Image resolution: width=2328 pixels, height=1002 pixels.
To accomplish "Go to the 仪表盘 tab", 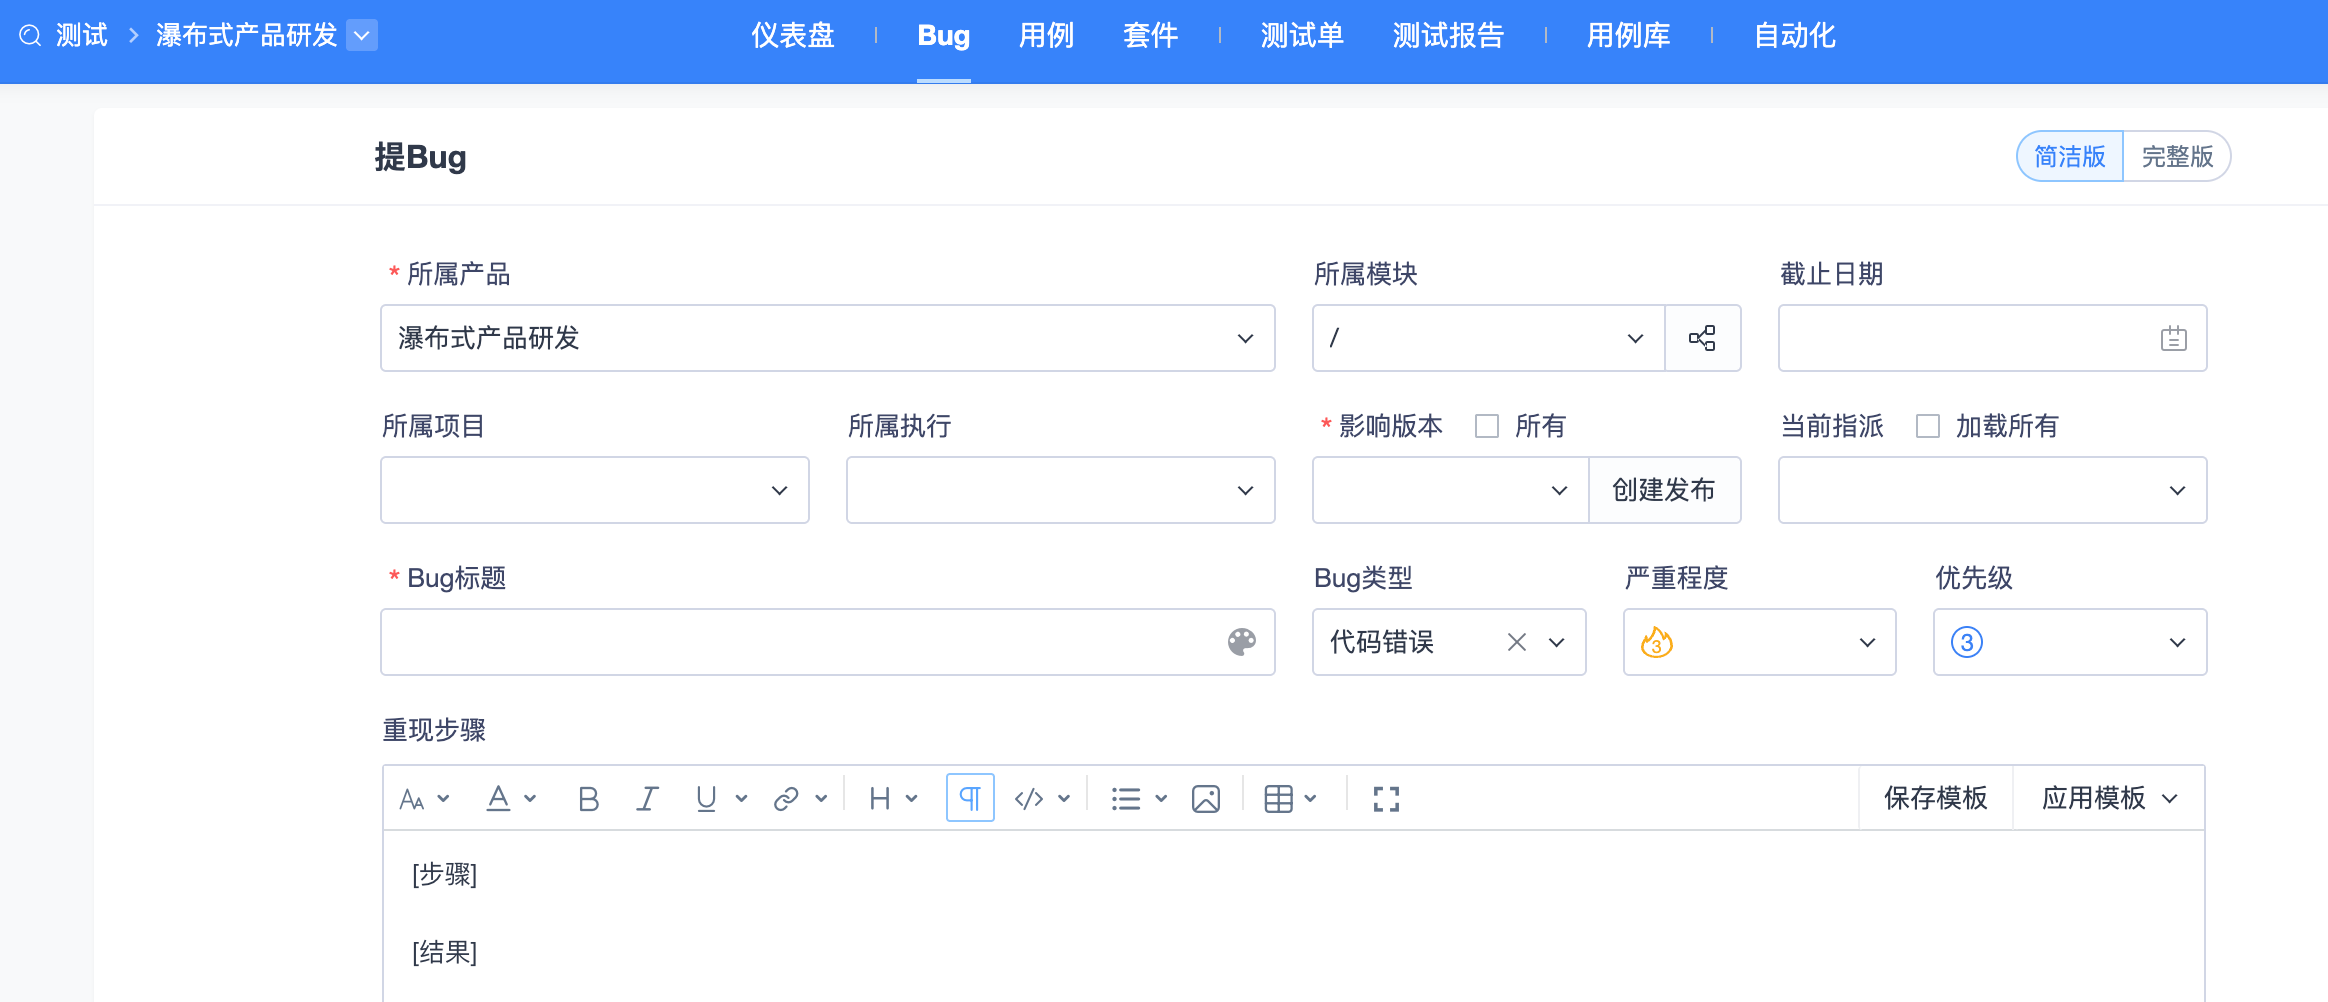I will [x=793, y=36].
